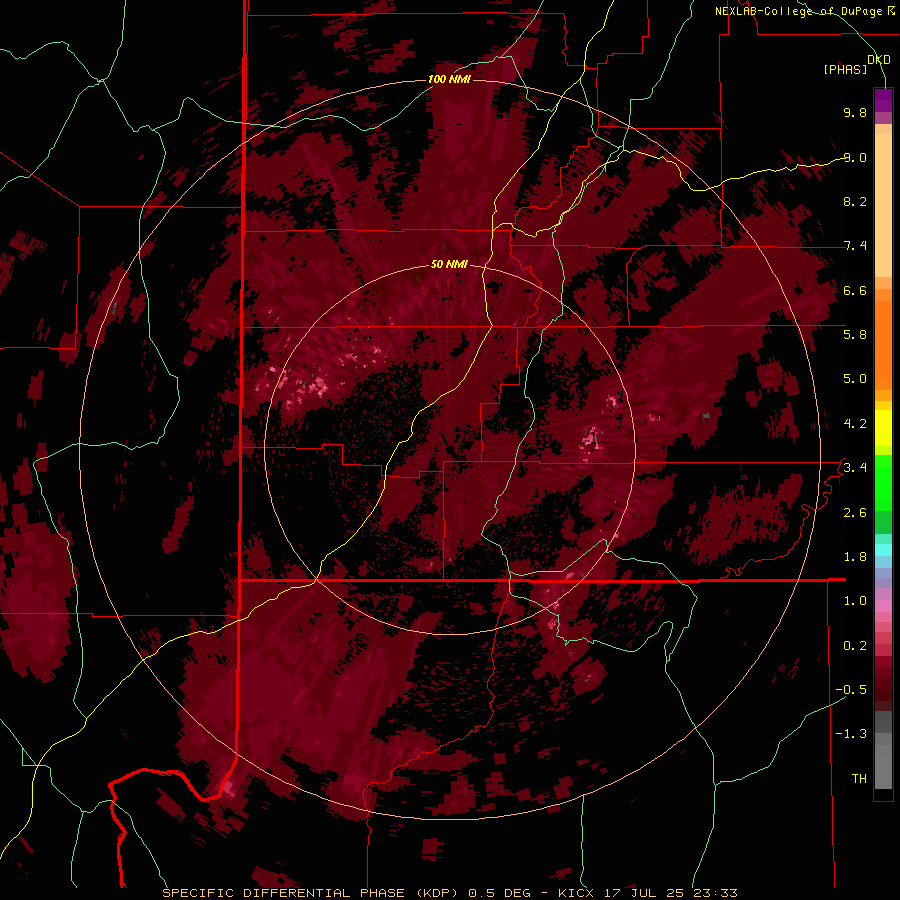Screen dimensions: 900x900
Task: Click the 8.2 legend value
Action: [x=855, y=201]
